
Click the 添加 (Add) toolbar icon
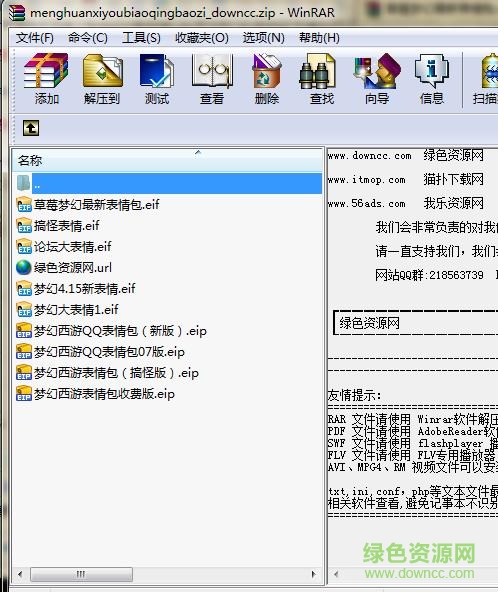coord(46,79)
